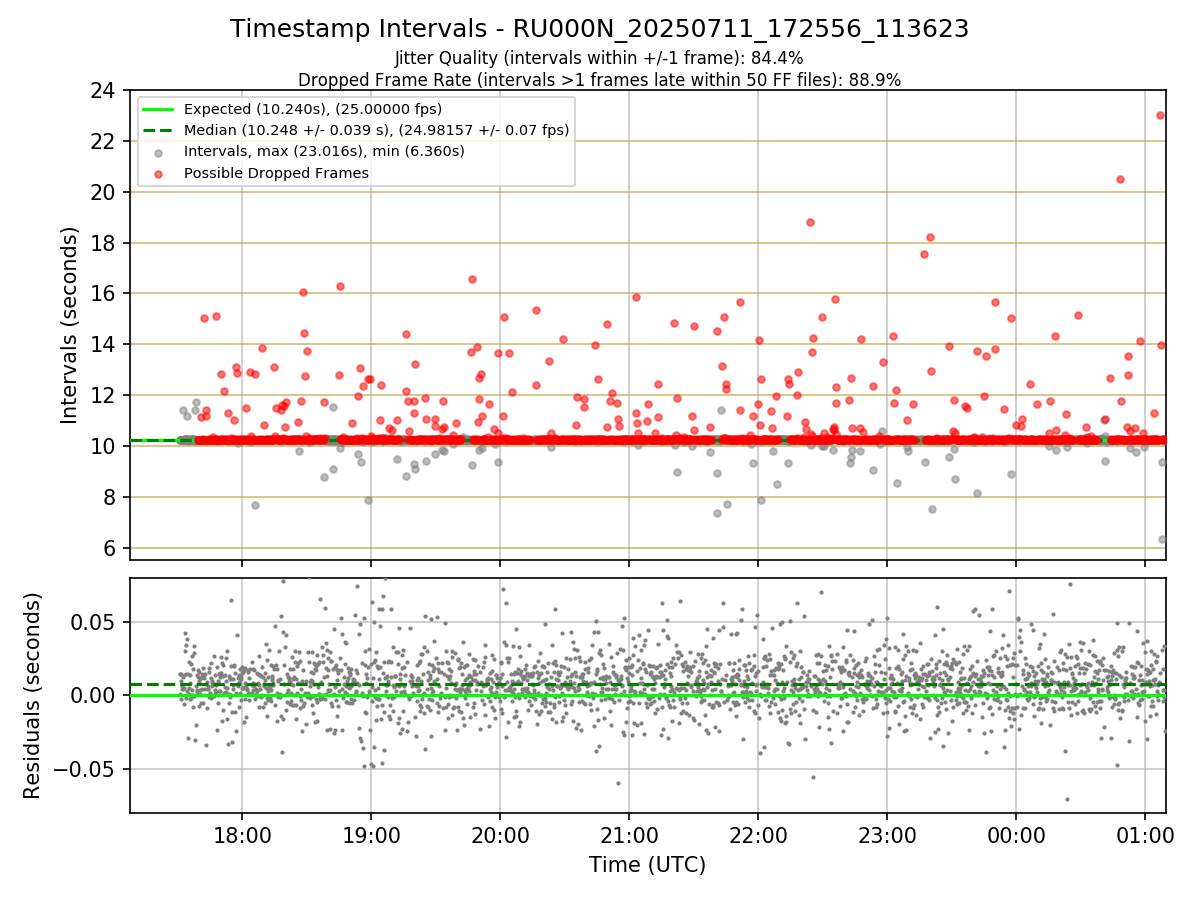This screenshot has width=1200, height=900.
Task: Click the 'Jitter Quality' 84.4% subtitle line
Action: 599,58
